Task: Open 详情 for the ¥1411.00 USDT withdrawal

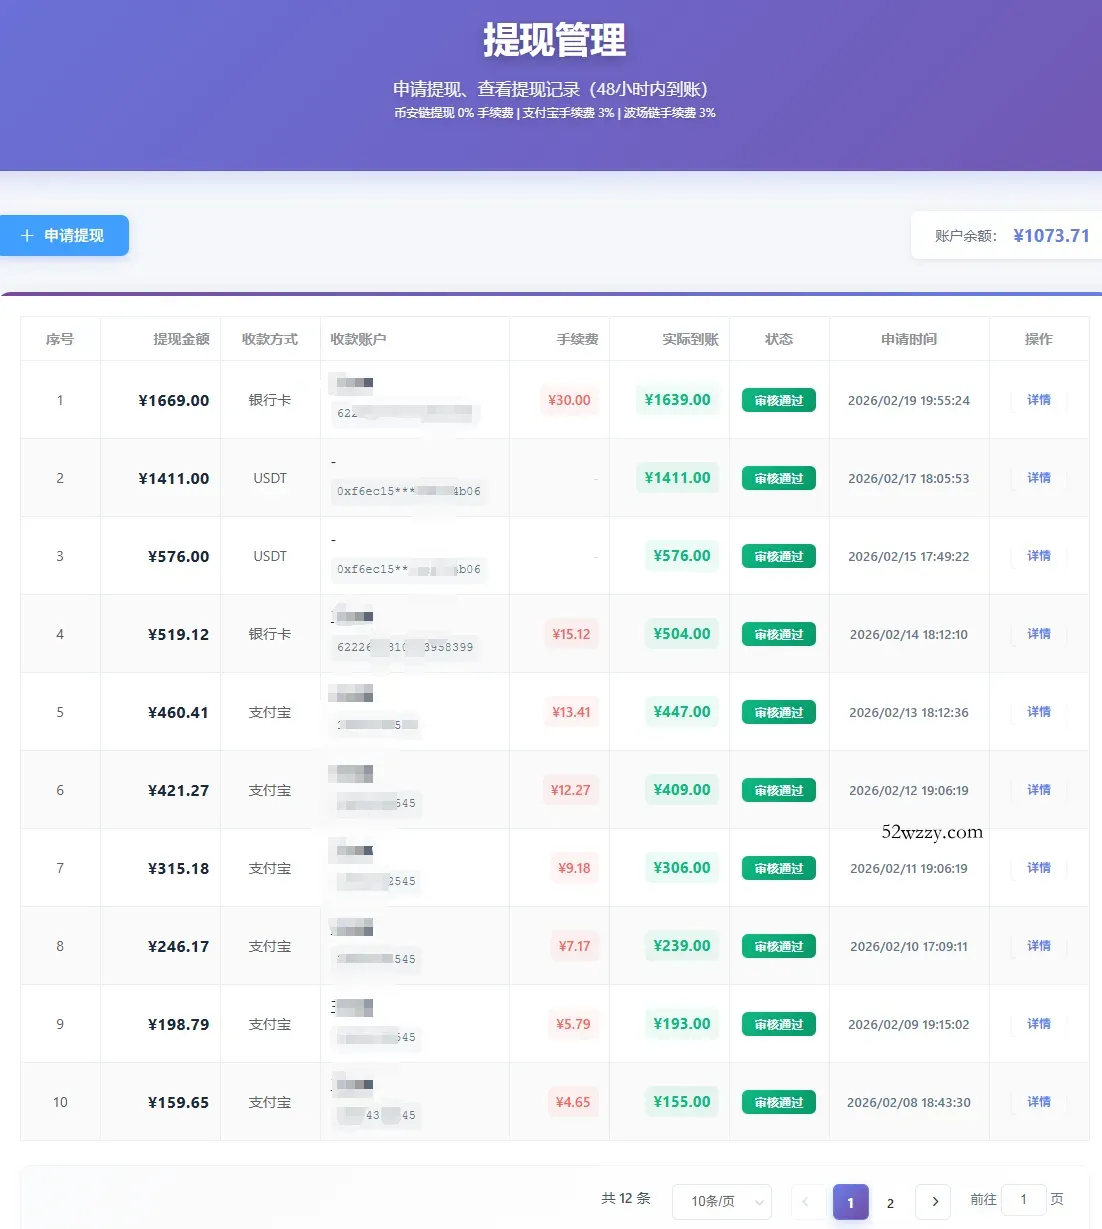Action: tap(1038, 478)
